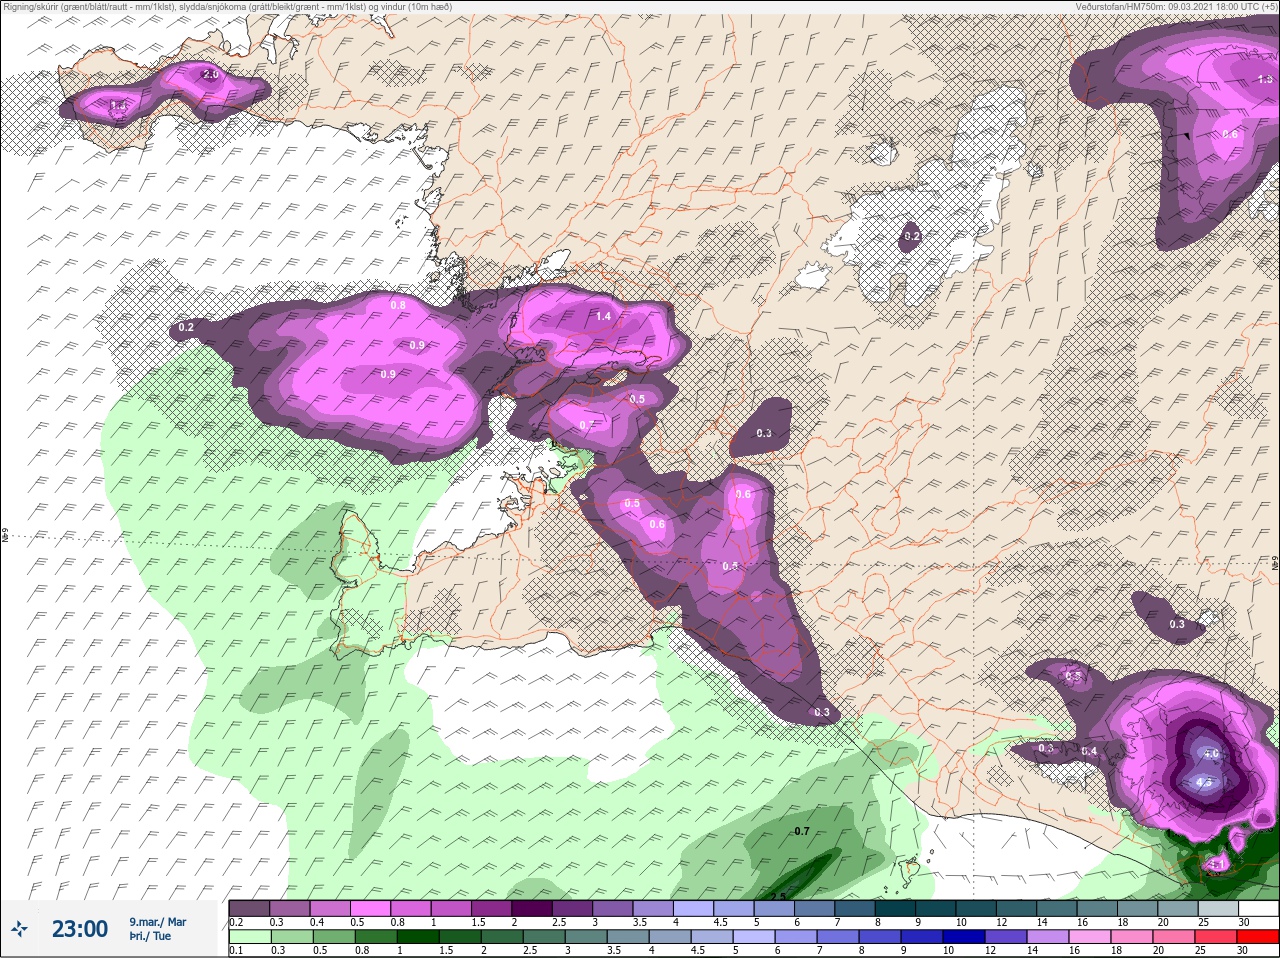The image size is (1280, 958).
Task: Select the dark green rain-scale swatch at 1
Action: [417, 937]
